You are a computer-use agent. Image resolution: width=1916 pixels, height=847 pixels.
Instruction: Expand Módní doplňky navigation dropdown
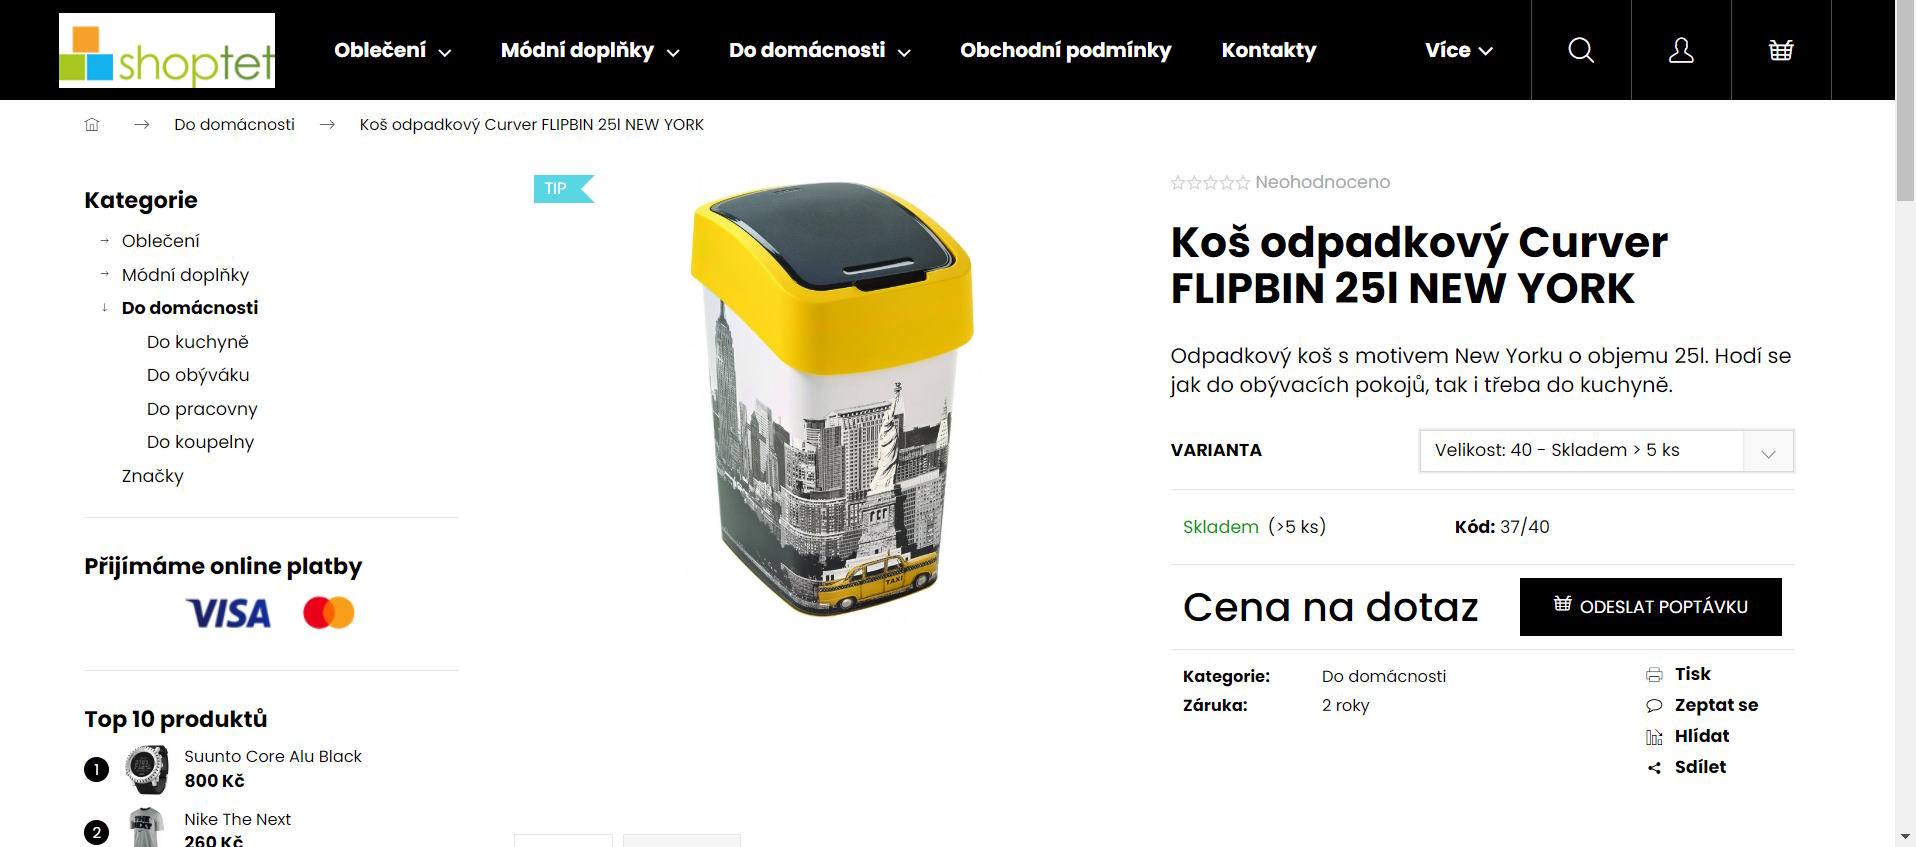[590, 50]
